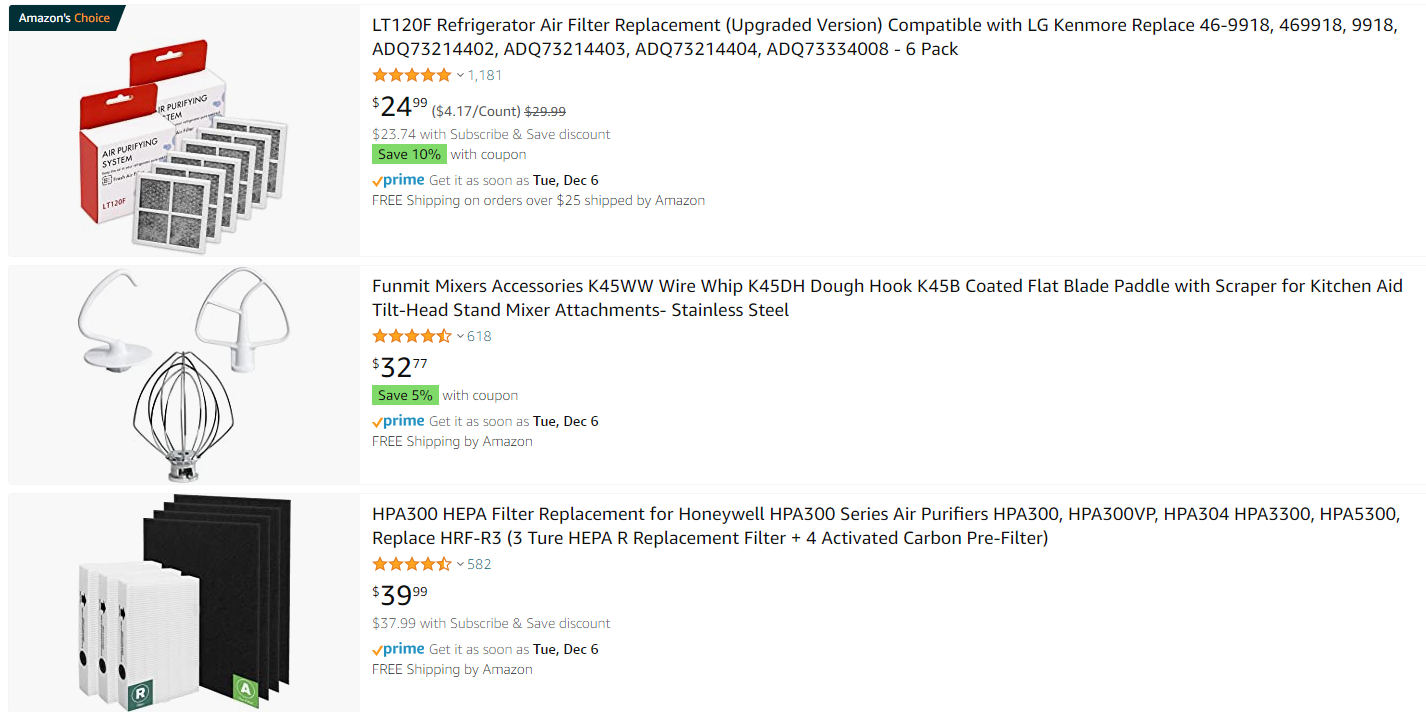The width and height of the screenshot is (1426, 712).
Task: Click the Save 5% coupon badge
Action: [x=405, y=395]
